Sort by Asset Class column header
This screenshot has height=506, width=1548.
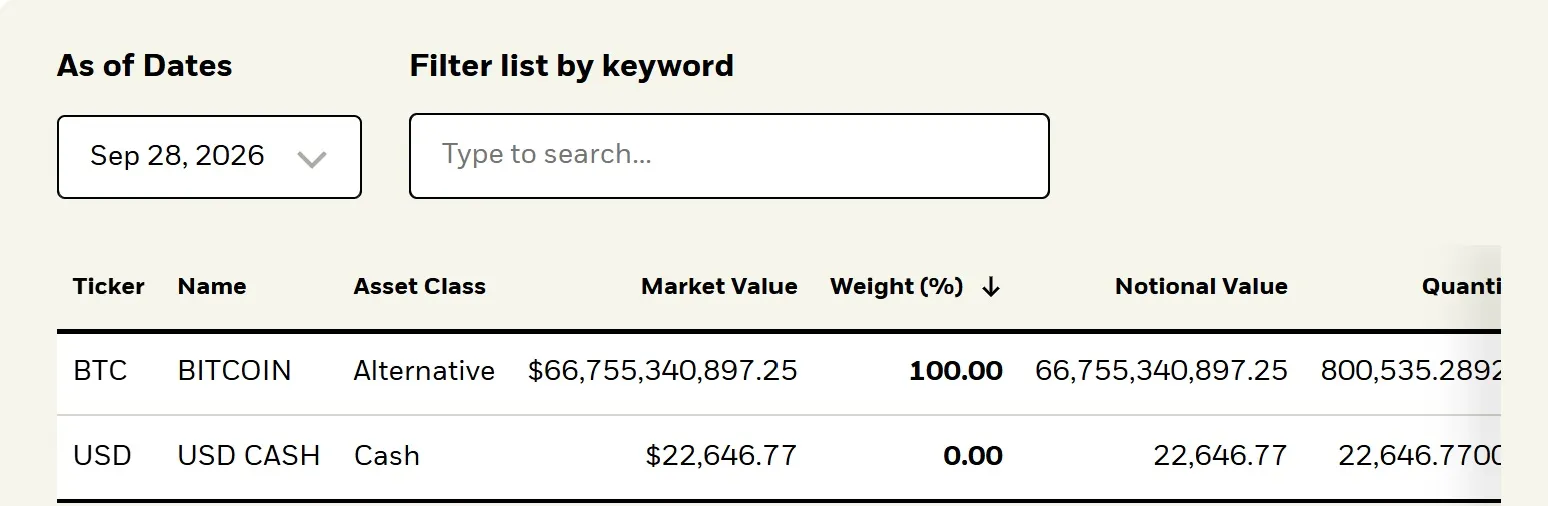tap(420, 287)
